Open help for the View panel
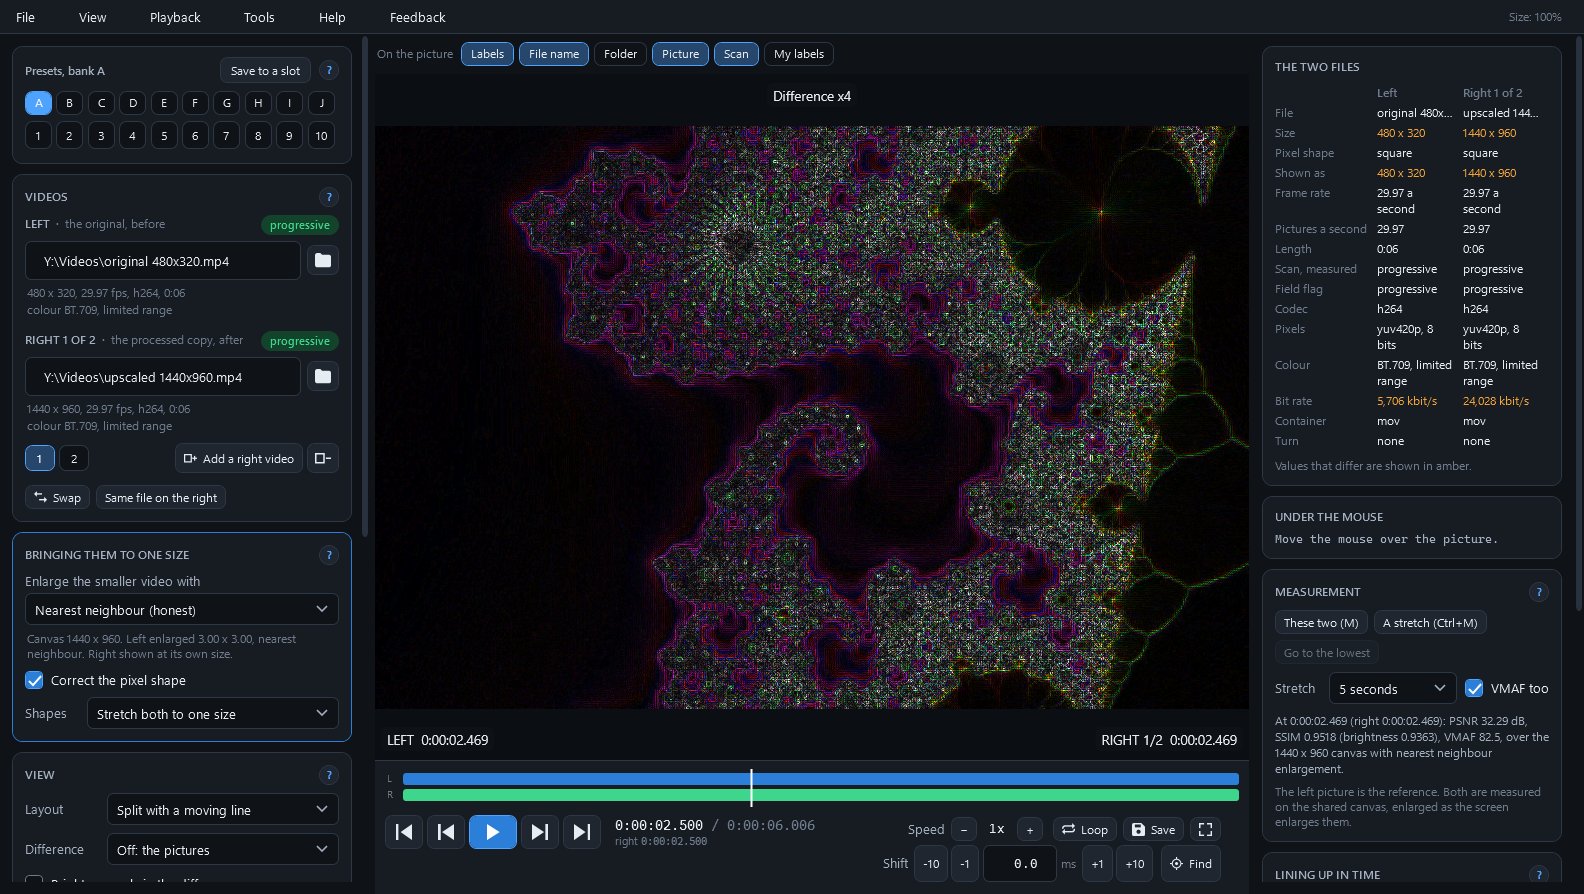 click(329, 775)
